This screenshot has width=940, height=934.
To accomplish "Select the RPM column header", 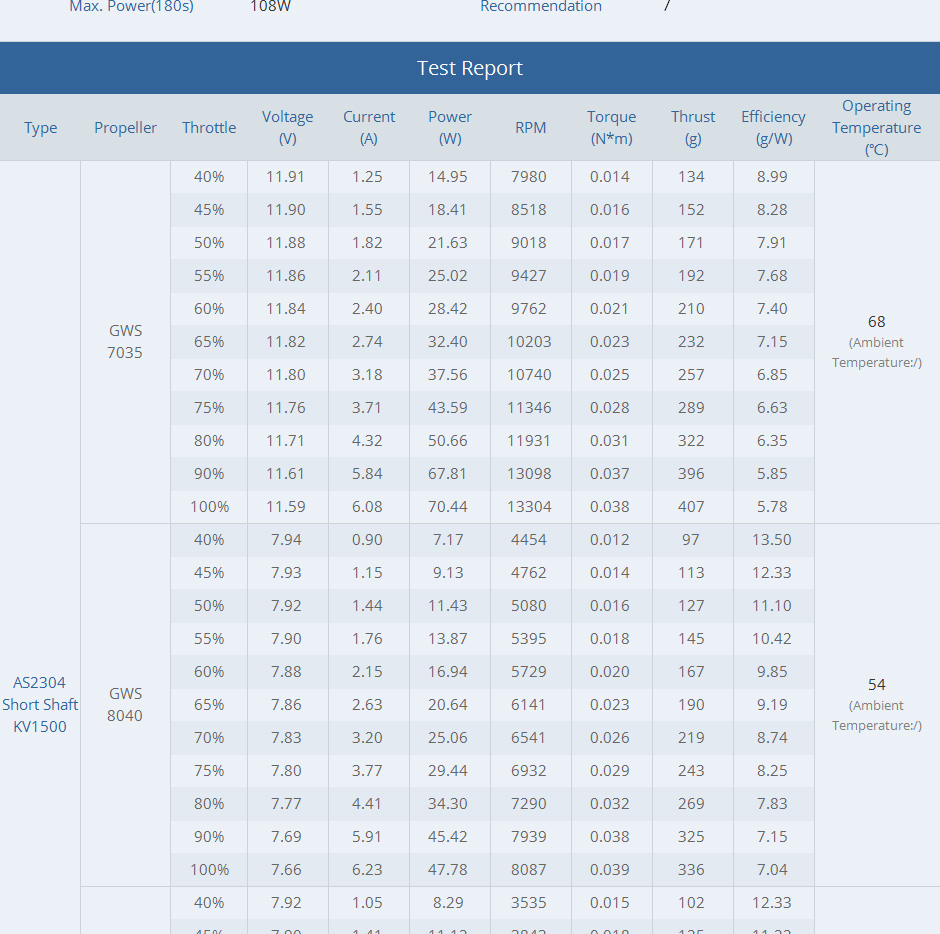I will click(531, 128).
